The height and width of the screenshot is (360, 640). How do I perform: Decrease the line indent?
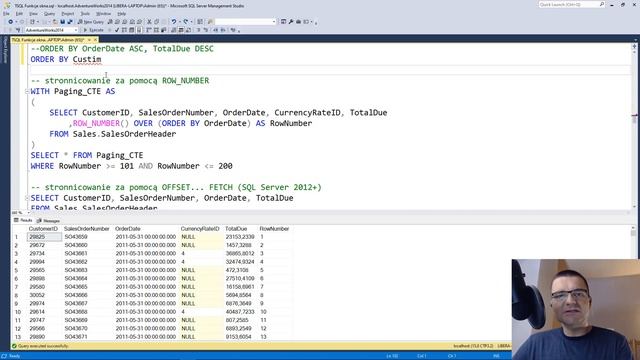click(x=216, y=30)
